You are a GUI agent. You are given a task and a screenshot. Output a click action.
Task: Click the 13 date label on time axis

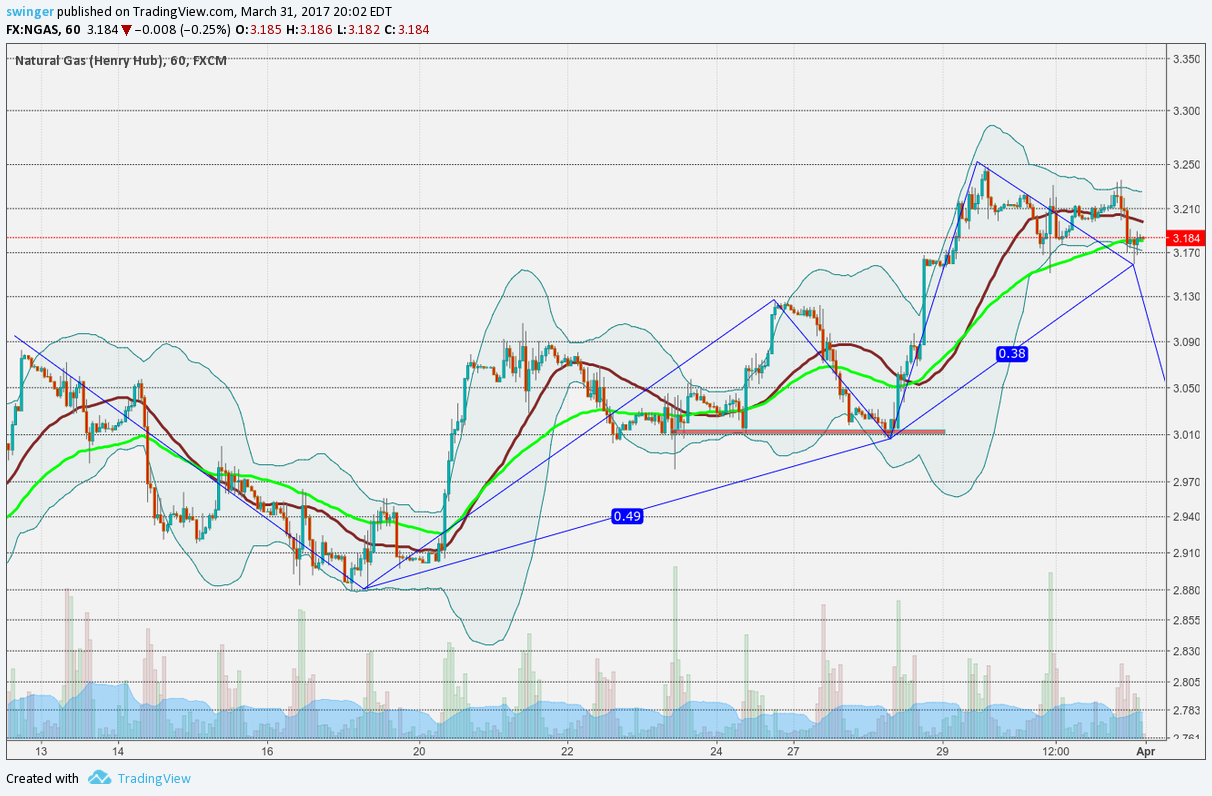tap(41, 751)
